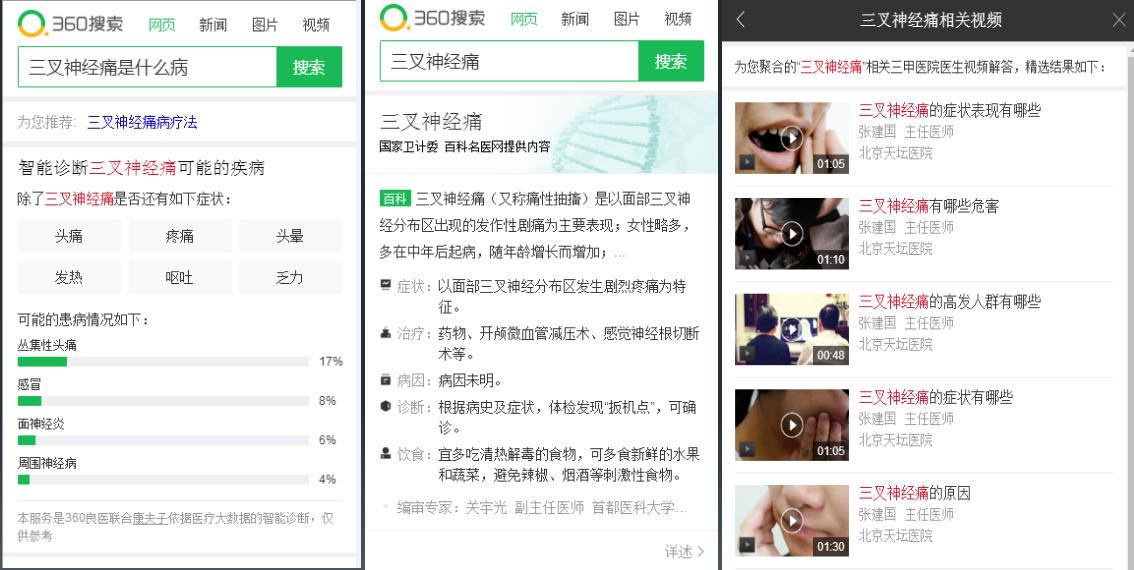This screenshot has width=1134, height=570.
Task: Click the 饮食 icon in the encyclopedia card
Action: pos(385,454)
